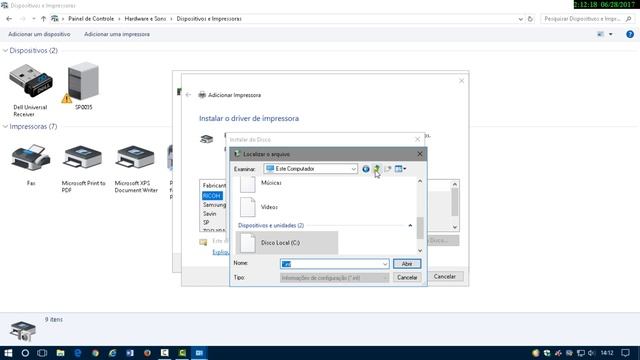Open Internet Explorer from the taskbar
This screenshot has height=360, width=640.
[112, 353]
